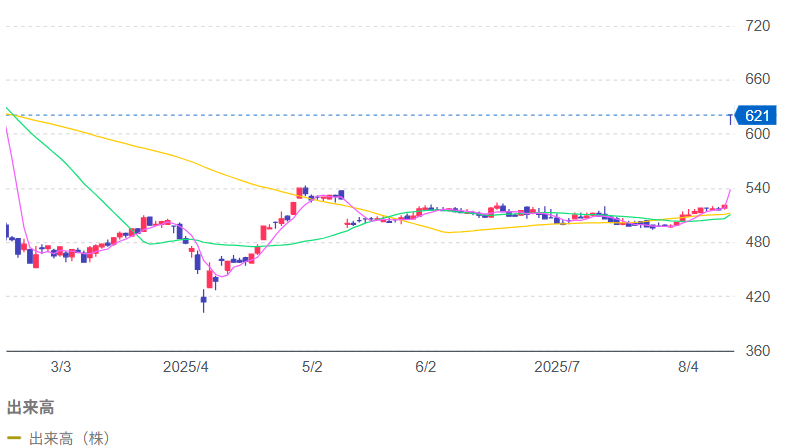This screenshot has width=792, height=448.
Task: Click the 8/4 date label
Action: (x=688, y=367)
